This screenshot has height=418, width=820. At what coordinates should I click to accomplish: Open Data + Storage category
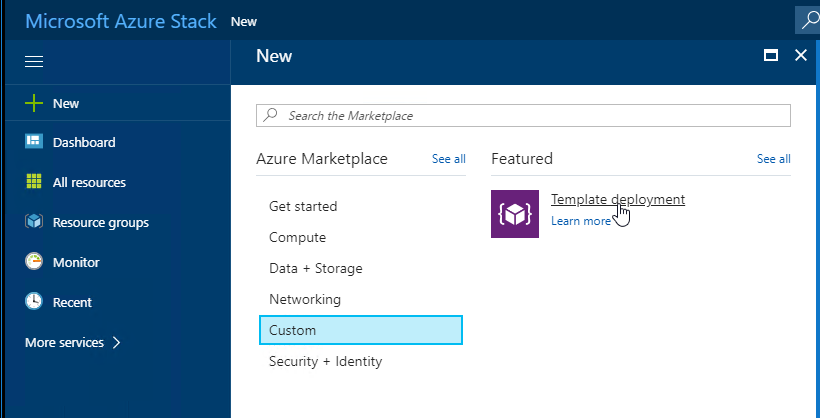pos(315,268)
